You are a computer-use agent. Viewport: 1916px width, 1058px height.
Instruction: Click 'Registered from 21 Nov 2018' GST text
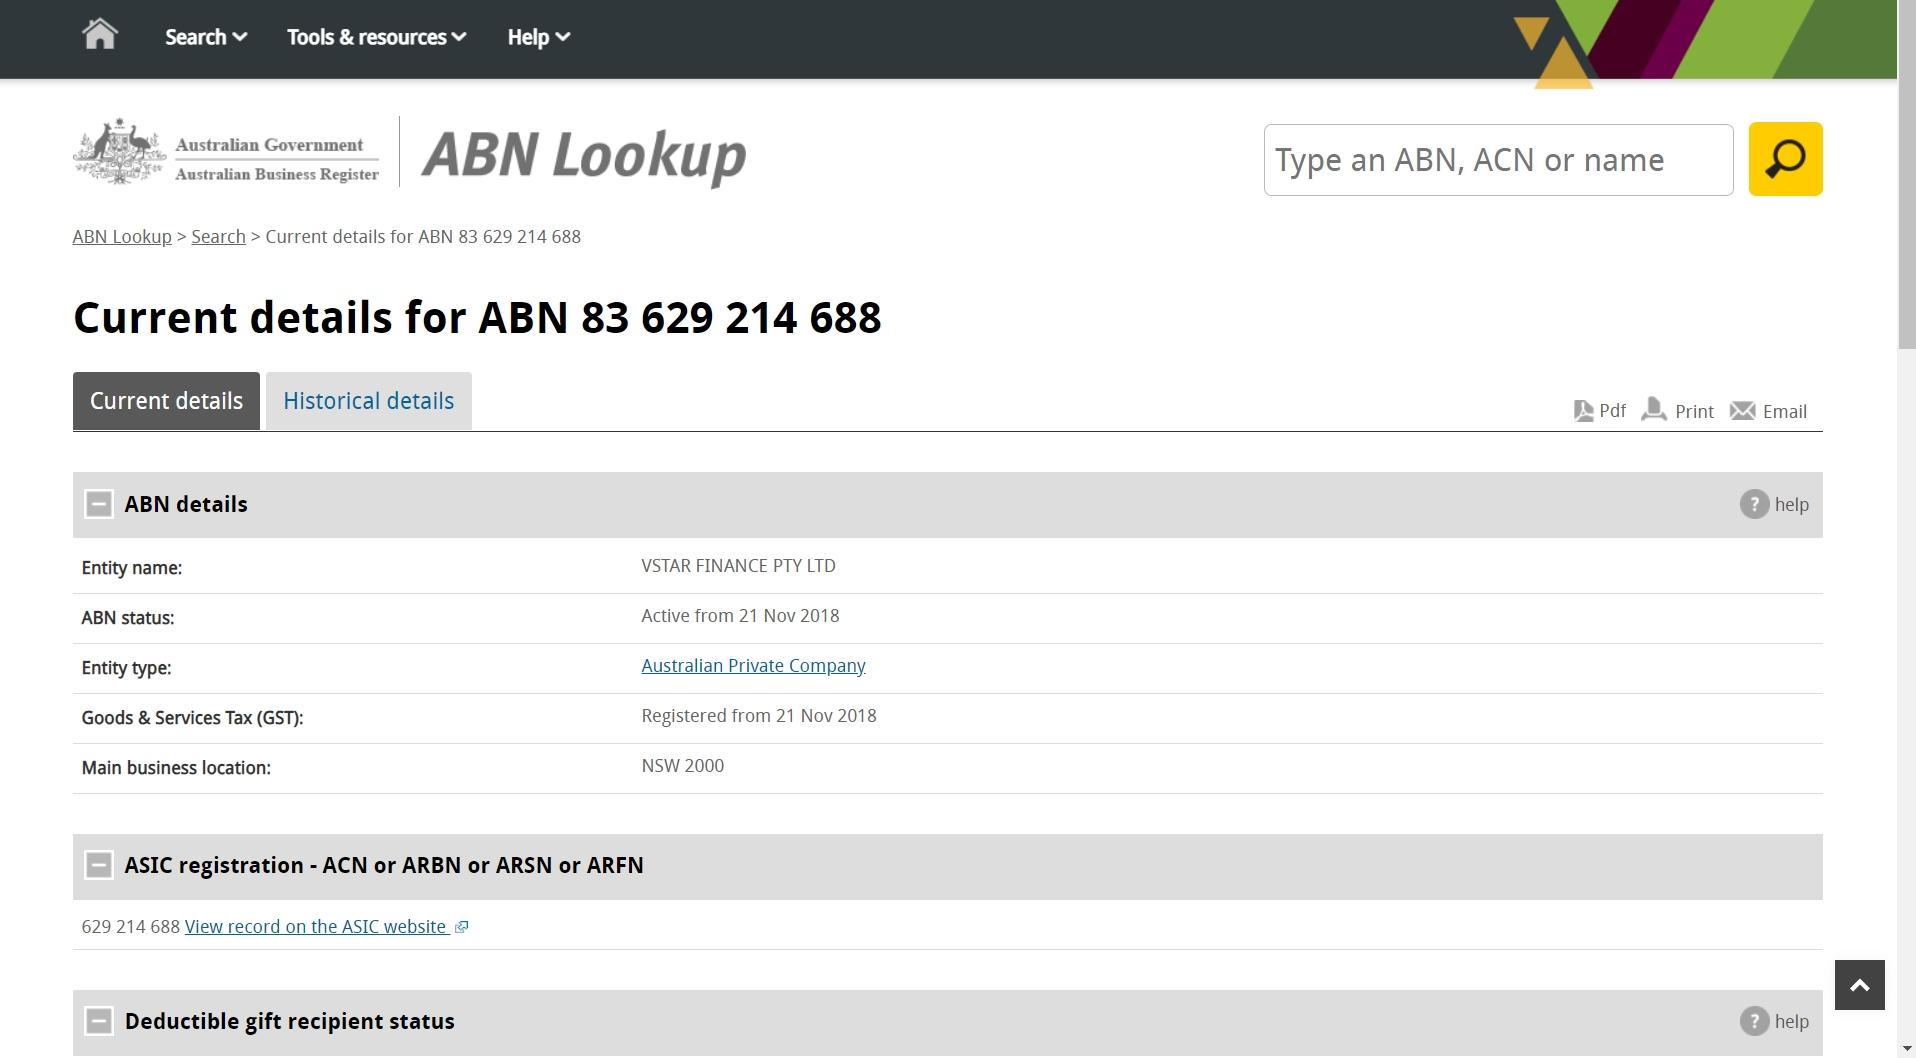[x=759, y=716]
